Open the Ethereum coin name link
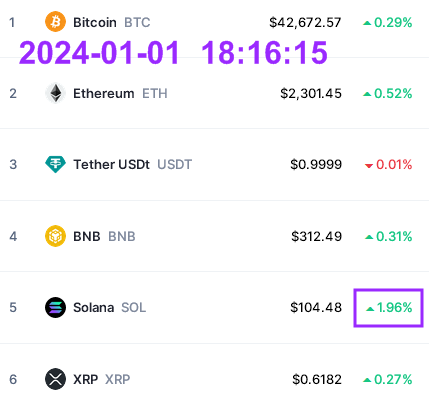This screenshot has height=401, width=429. pyautogui.click(x=104, y=94)
